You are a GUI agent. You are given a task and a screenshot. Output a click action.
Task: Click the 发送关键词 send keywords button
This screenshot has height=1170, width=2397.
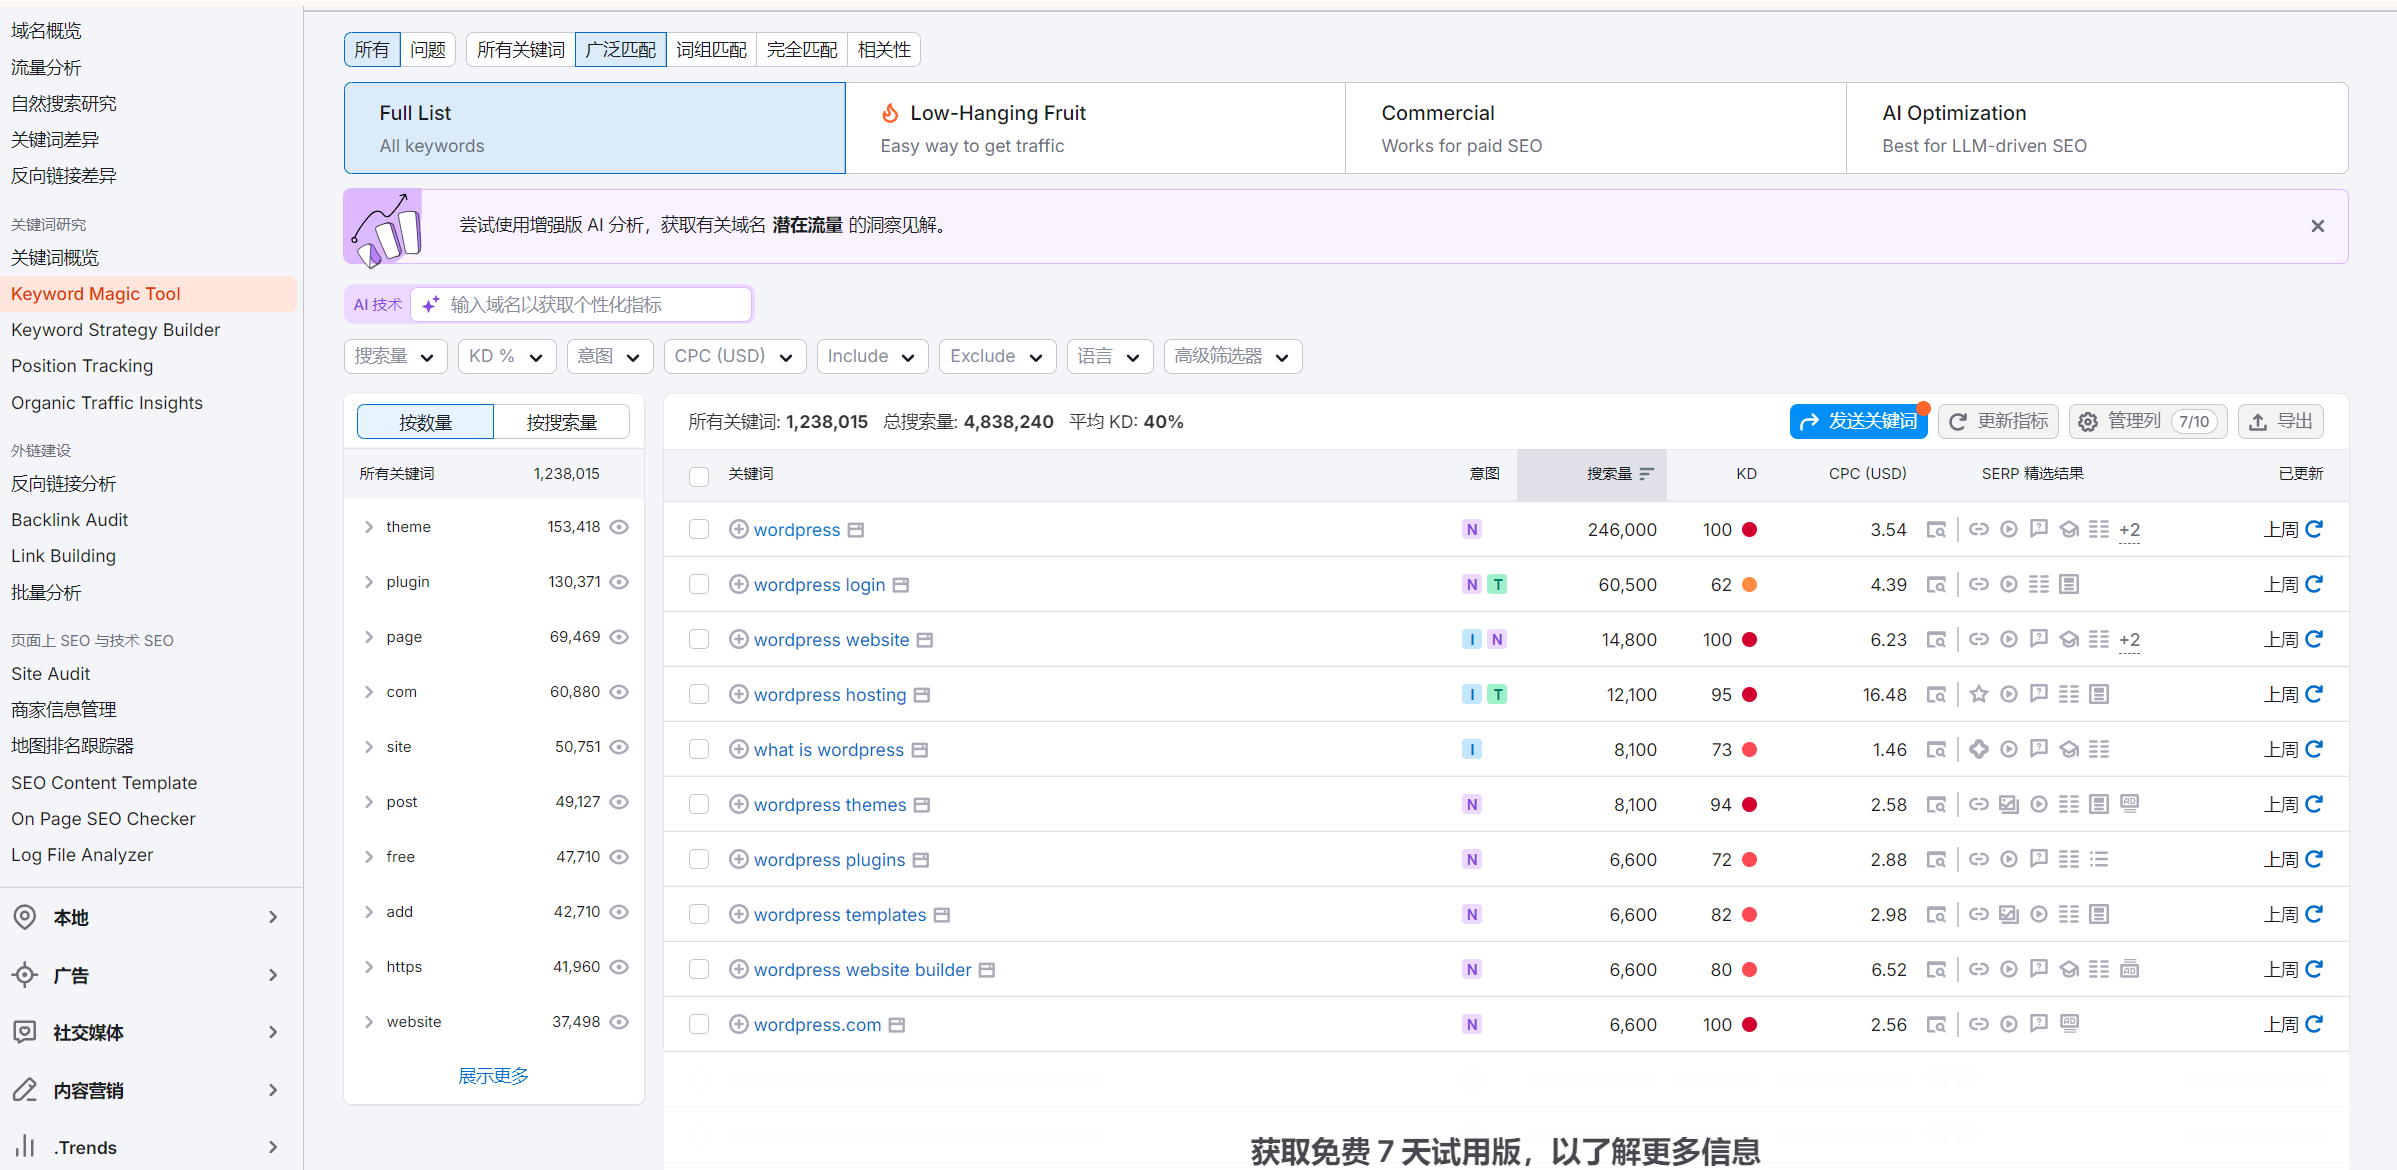coord(1858,421)
